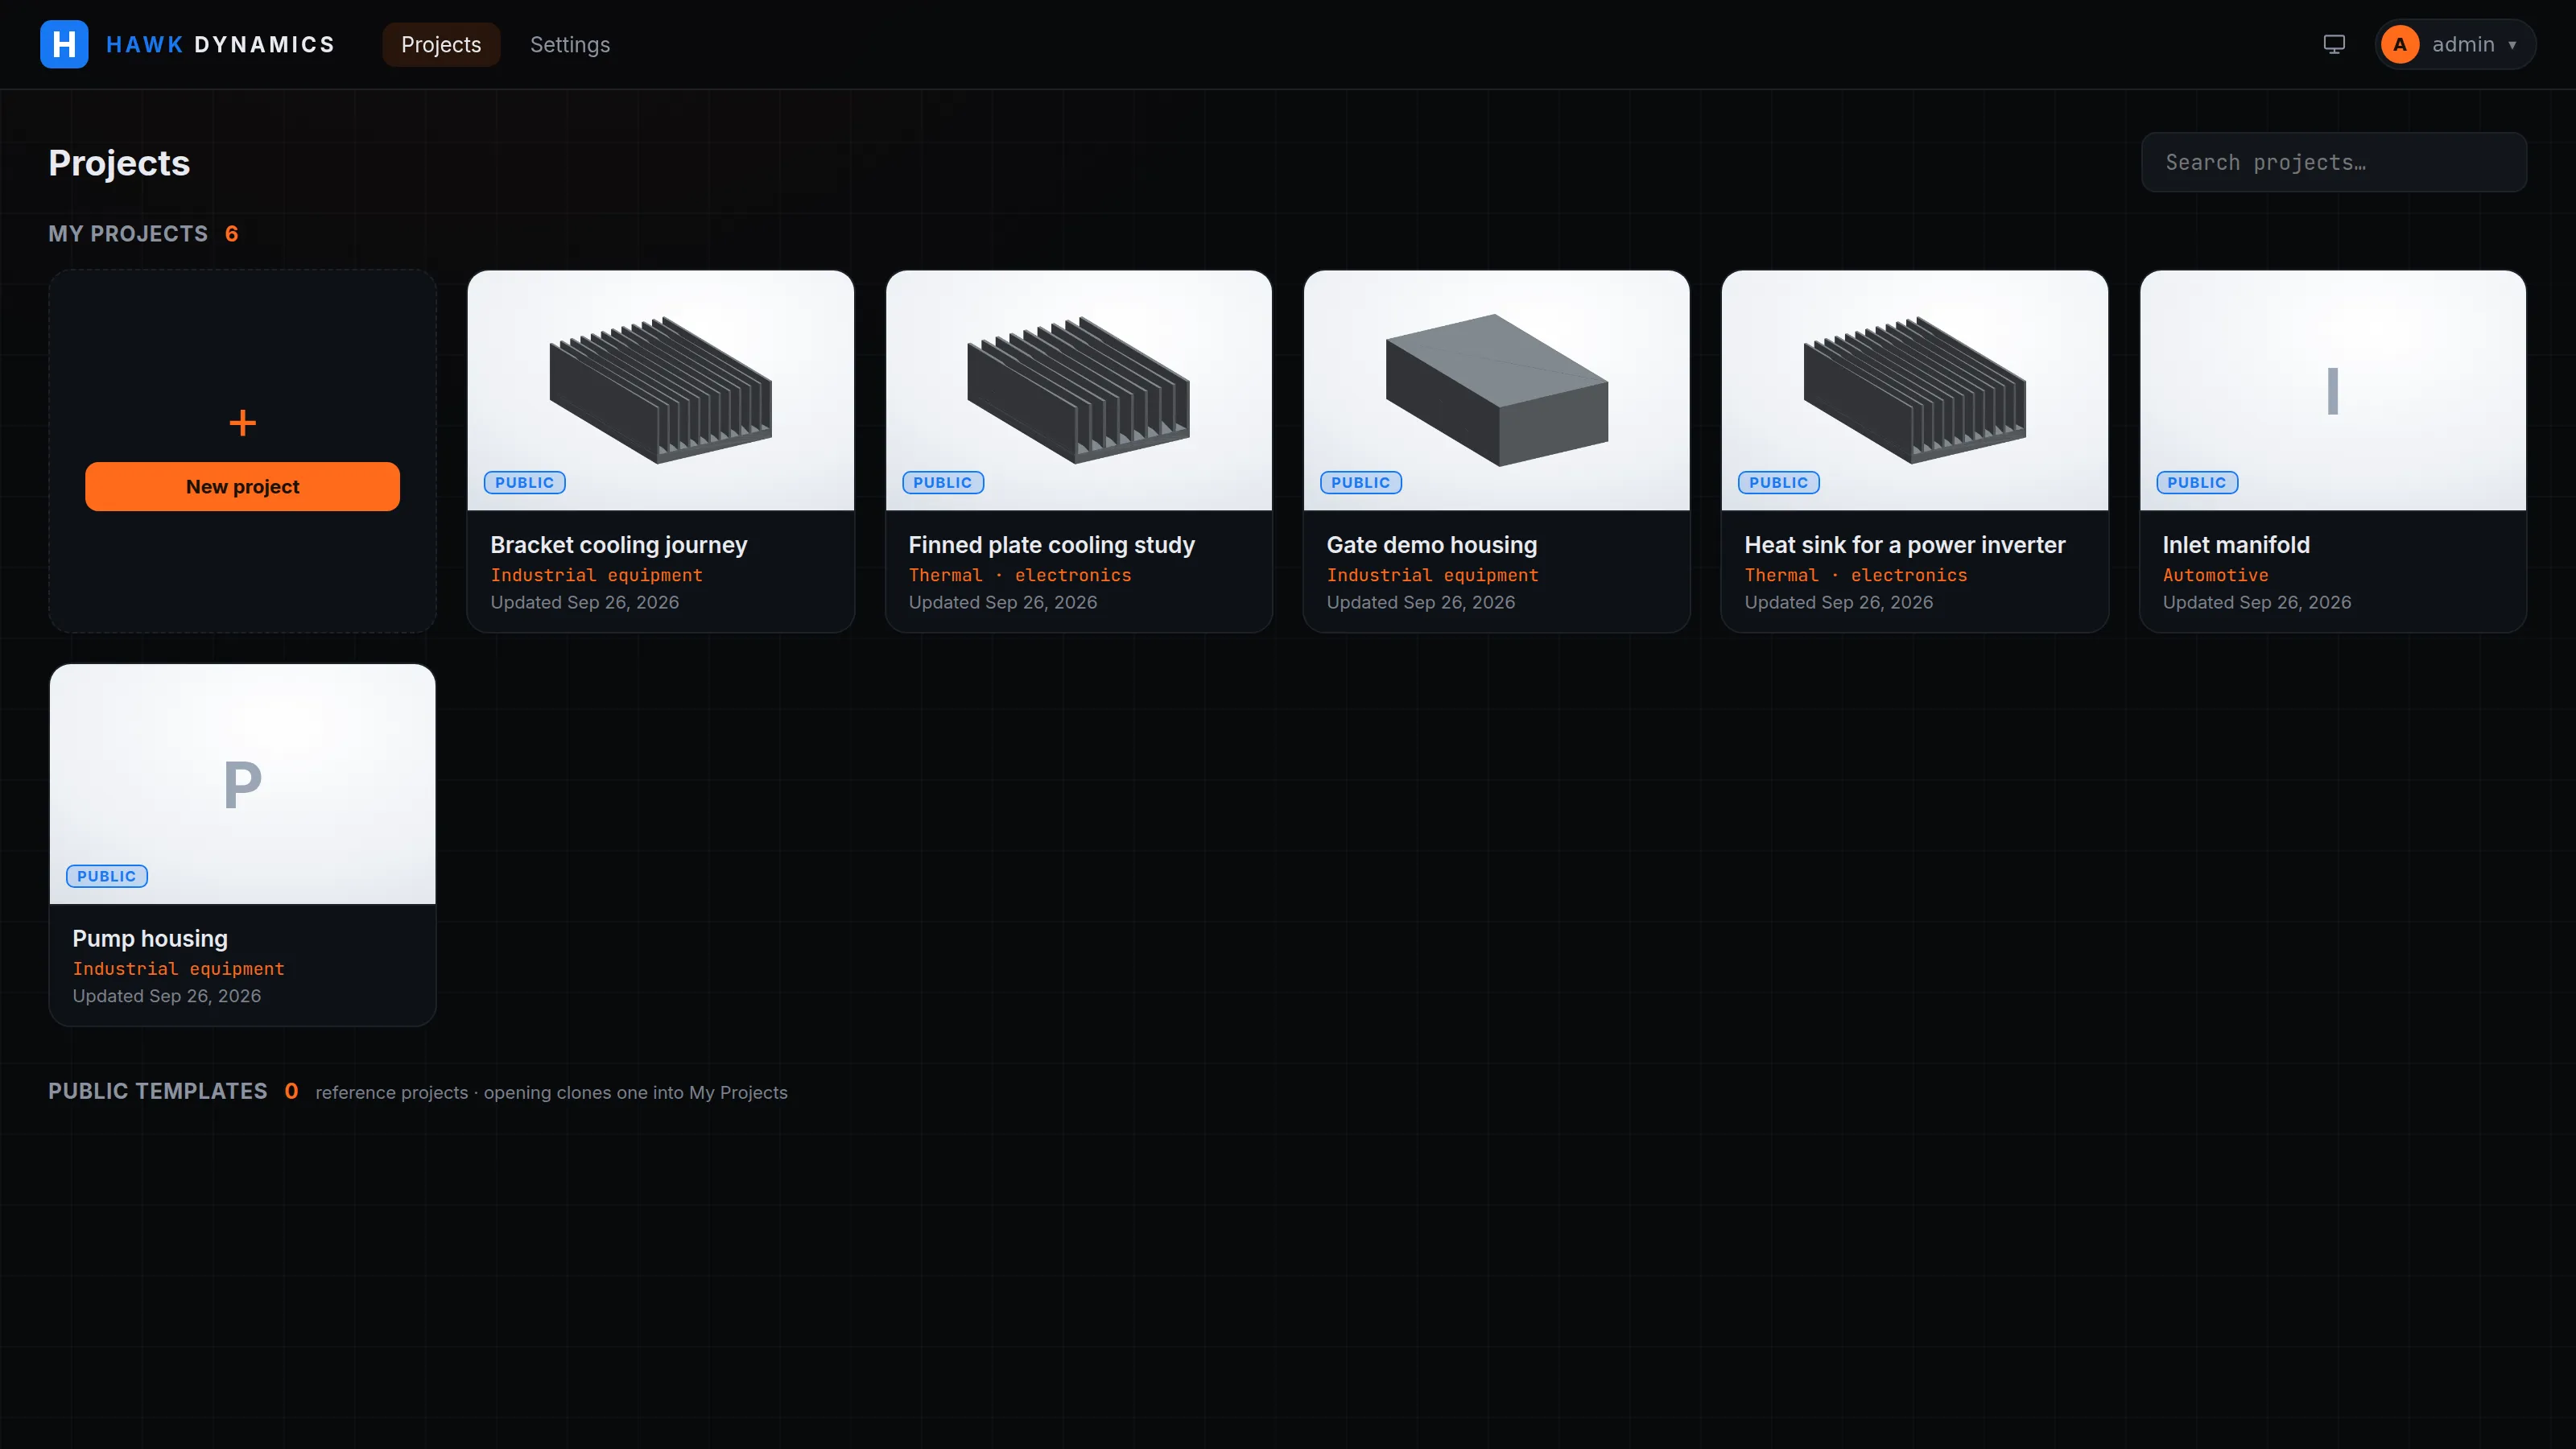Click PUBLIC badge on Gate demo housing
This screenshot has height=1449, width=2576.
[x=1361, y=482]
